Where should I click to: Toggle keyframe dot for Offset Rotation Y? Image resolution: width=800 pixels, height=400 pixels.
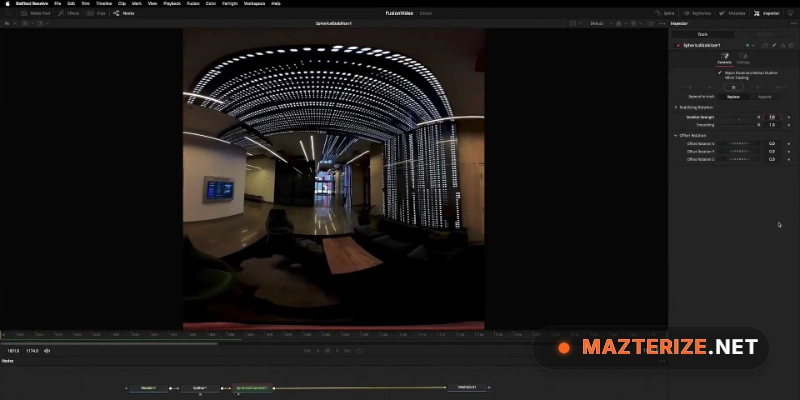click(x=789, y=152)
